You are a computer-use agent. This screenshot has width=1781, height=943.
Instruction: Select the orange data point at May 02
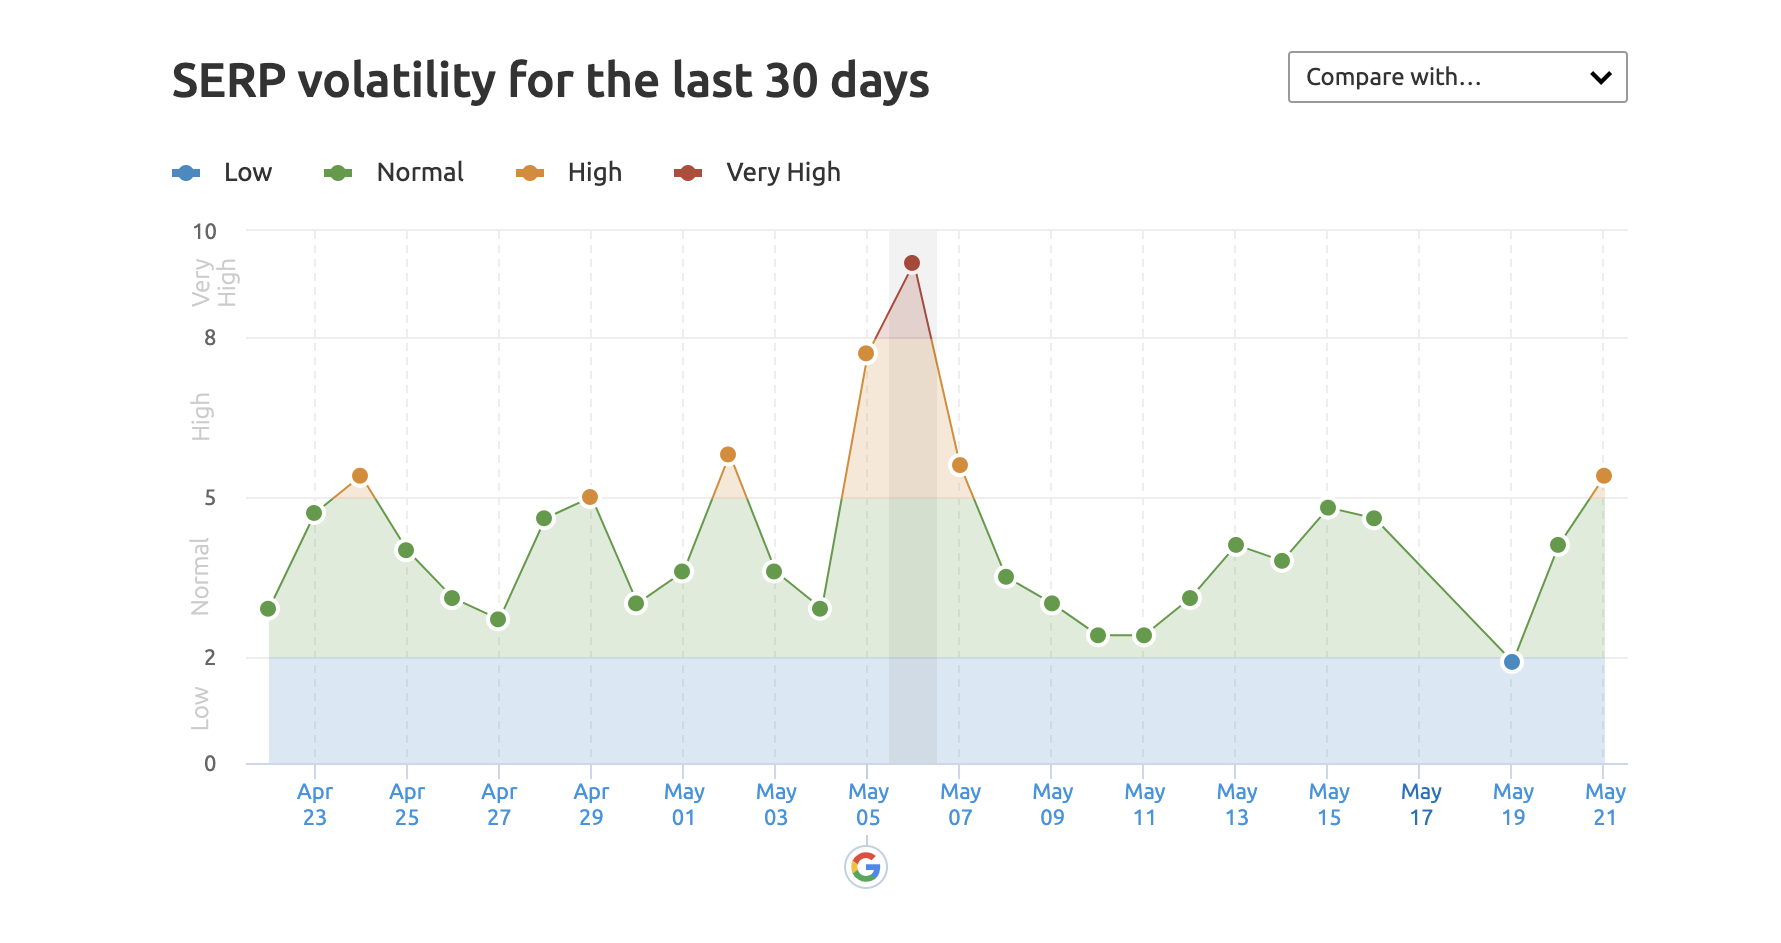728,455
